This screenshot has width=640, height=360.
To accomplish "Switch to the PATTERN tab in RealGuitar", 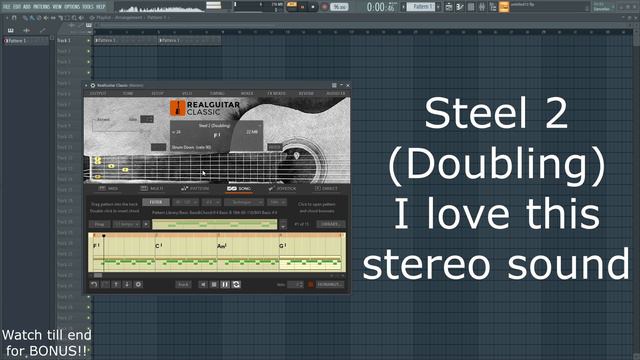I will (195, 189).
